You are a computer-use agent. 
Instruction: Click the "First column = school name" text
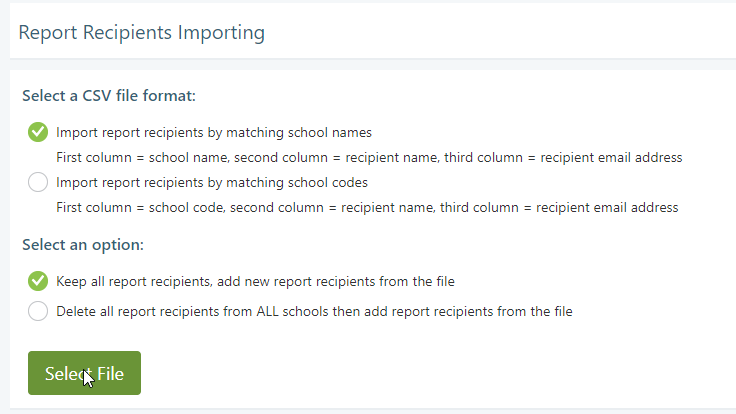pos(141,158)
